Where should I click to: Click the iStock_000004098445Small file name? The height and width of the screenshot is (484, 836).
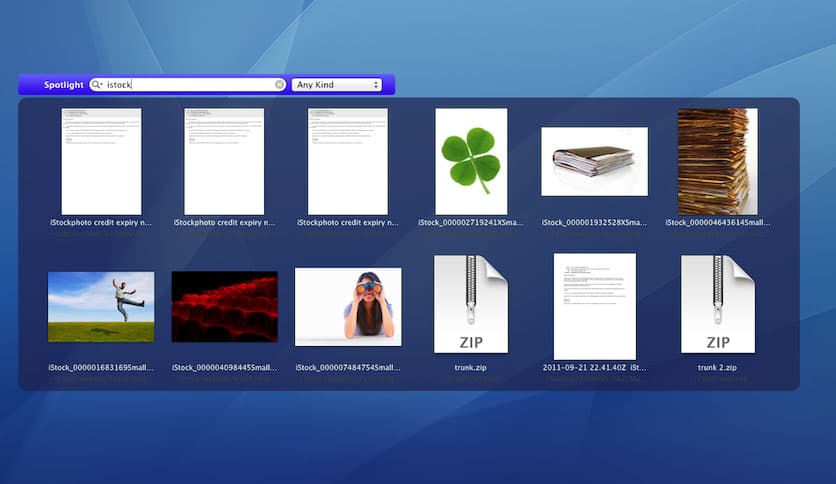pyautogui.click(x=224, y=368)
